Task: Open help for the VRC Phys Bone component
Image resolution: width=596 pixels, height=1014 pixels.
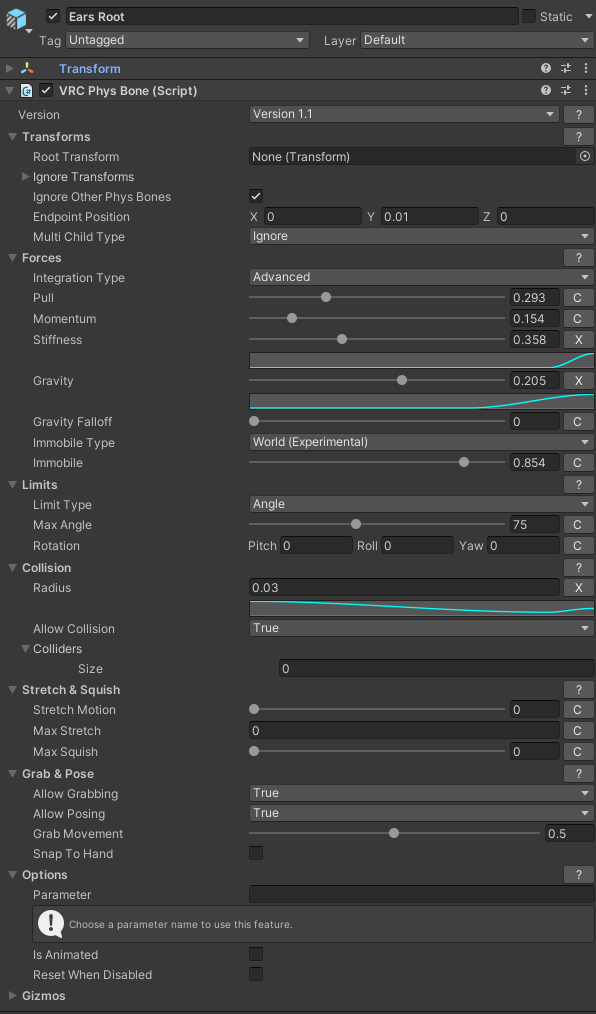Action: coord(546,91)
